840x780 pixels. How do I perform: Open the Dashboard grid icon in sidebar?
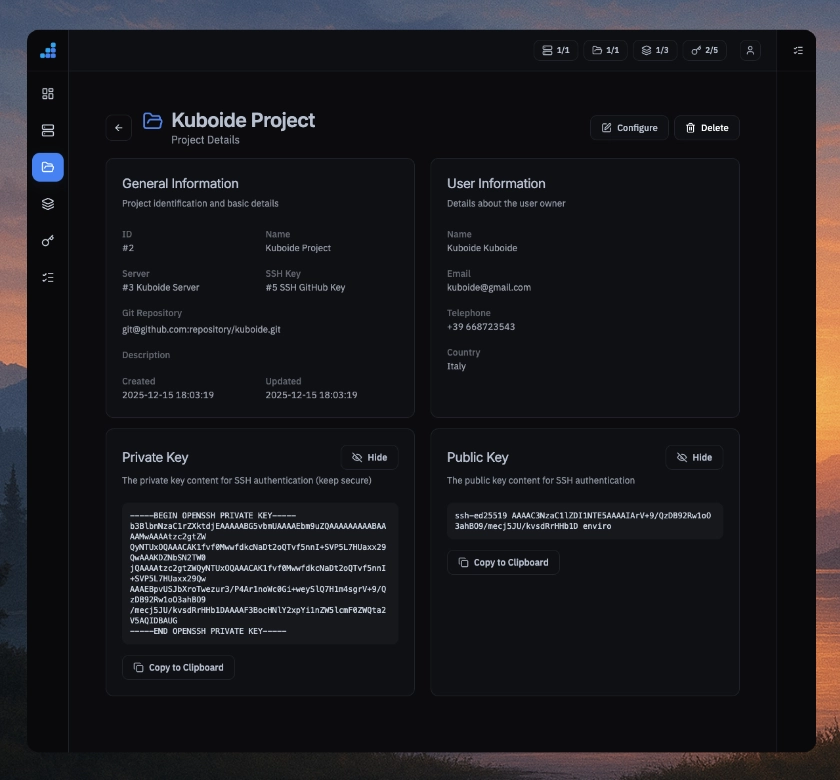click(47, 93)
